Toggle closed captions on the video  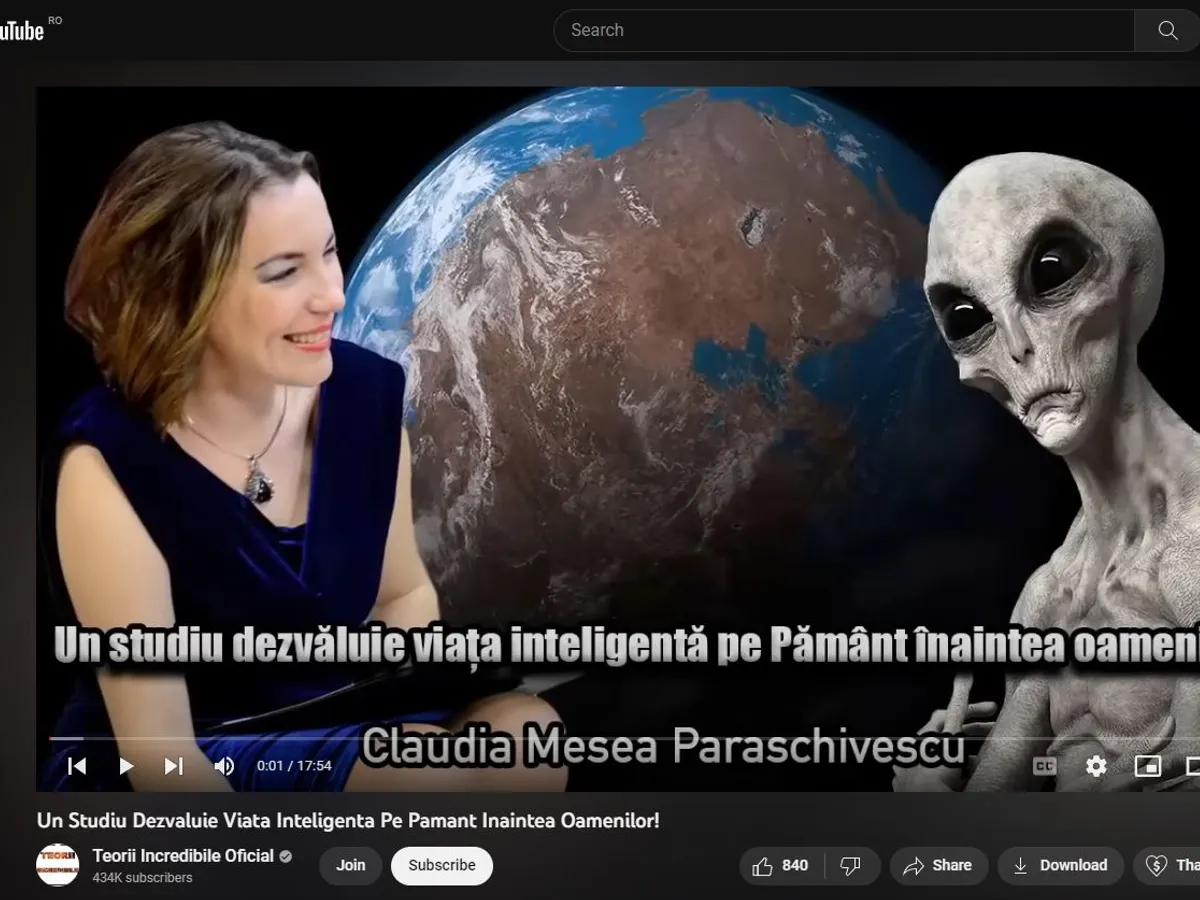tap(1045, 766)
